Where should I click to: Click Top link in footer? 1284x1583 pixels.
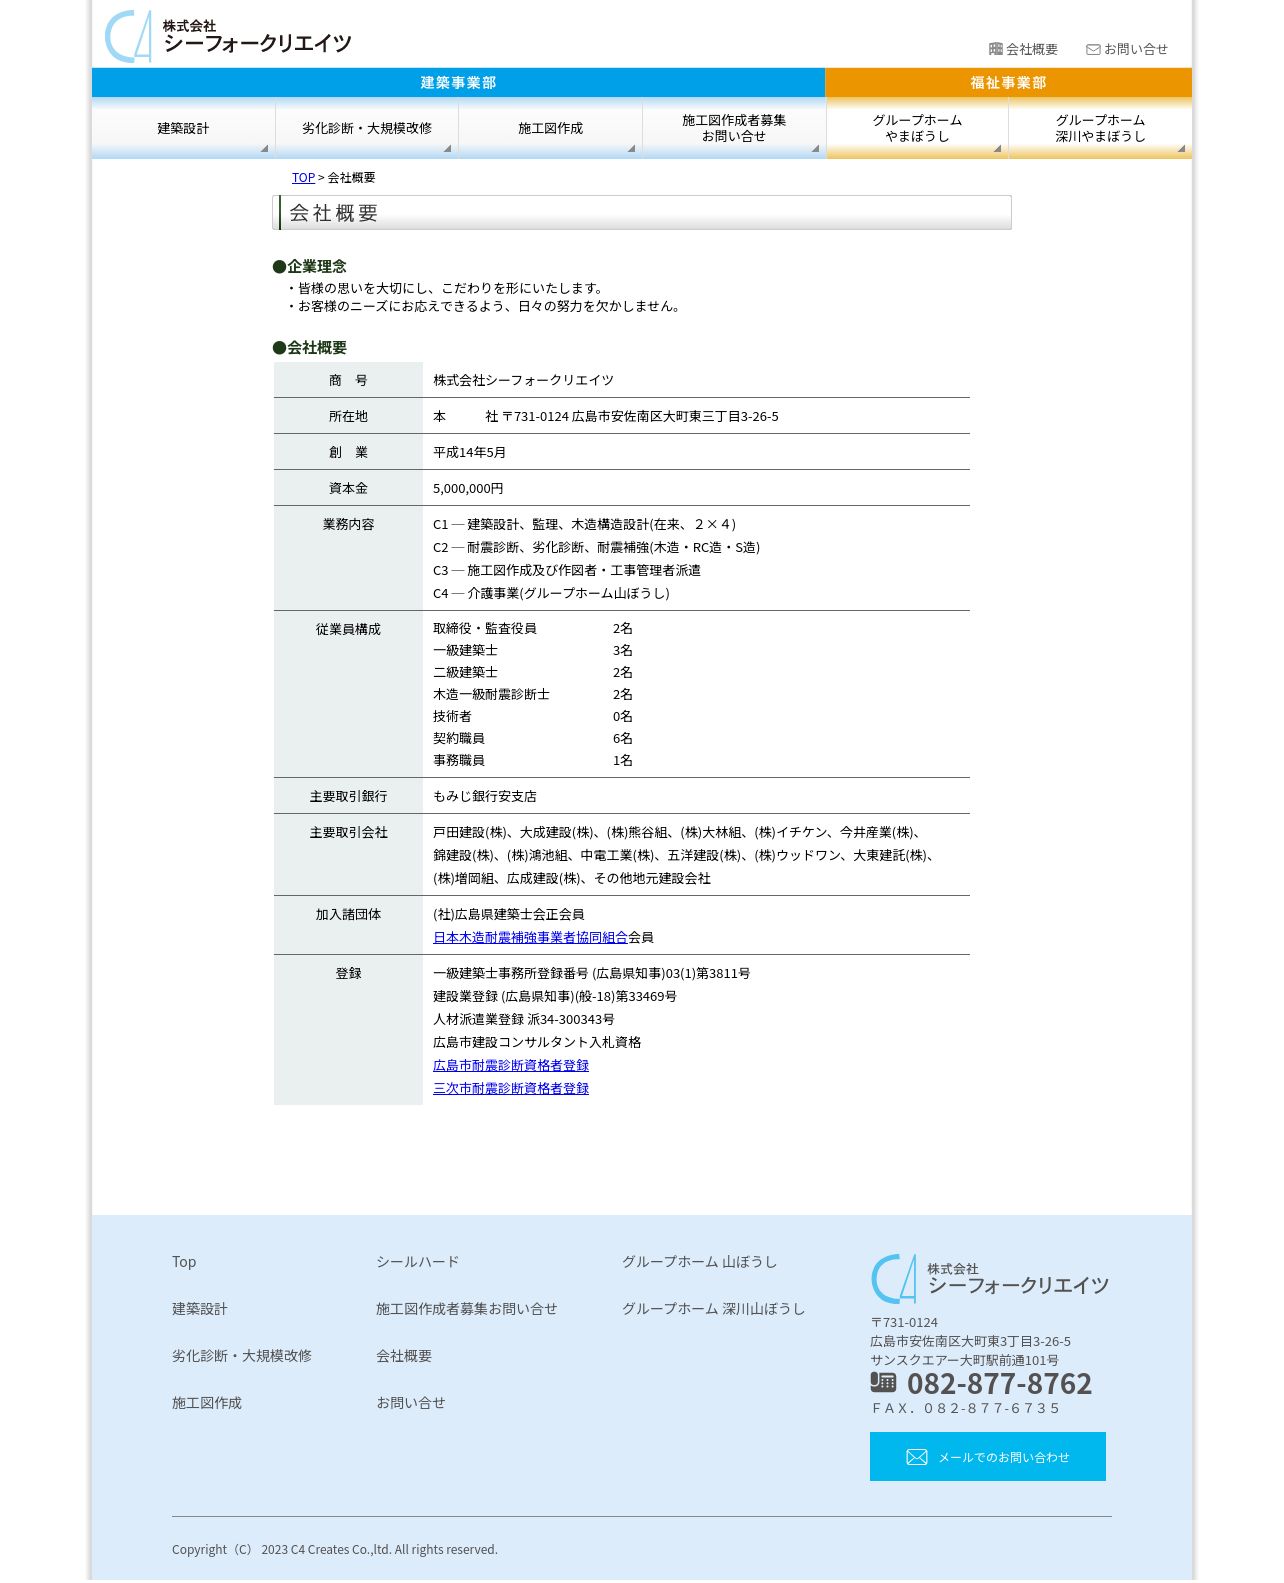point(184,1262)
